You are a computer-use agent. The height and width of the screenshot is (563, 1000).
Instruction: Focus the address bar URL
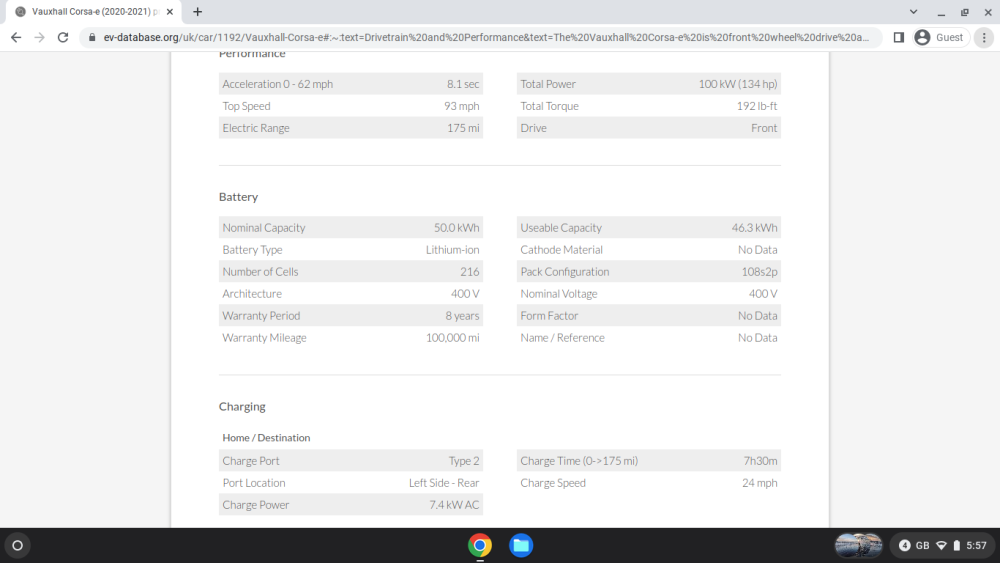(486, 38)
